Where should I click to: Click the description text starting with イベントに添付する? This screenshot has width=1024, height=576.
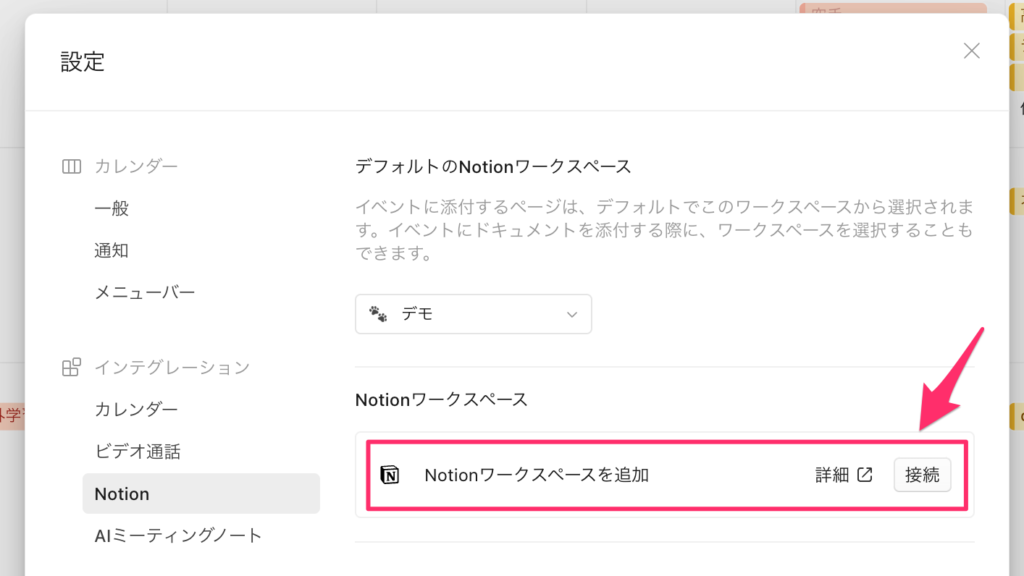pos(665,230)
